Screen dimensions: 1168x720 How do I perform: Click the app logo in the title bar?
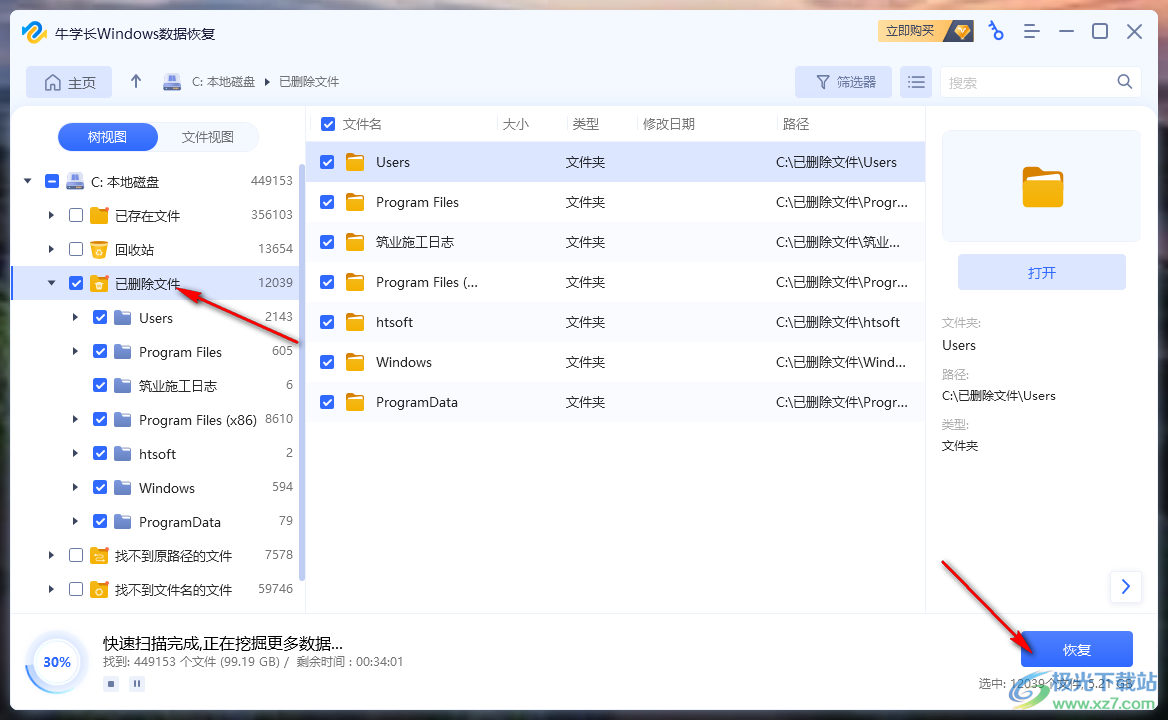pyautogui.click(x=34, y=33)
